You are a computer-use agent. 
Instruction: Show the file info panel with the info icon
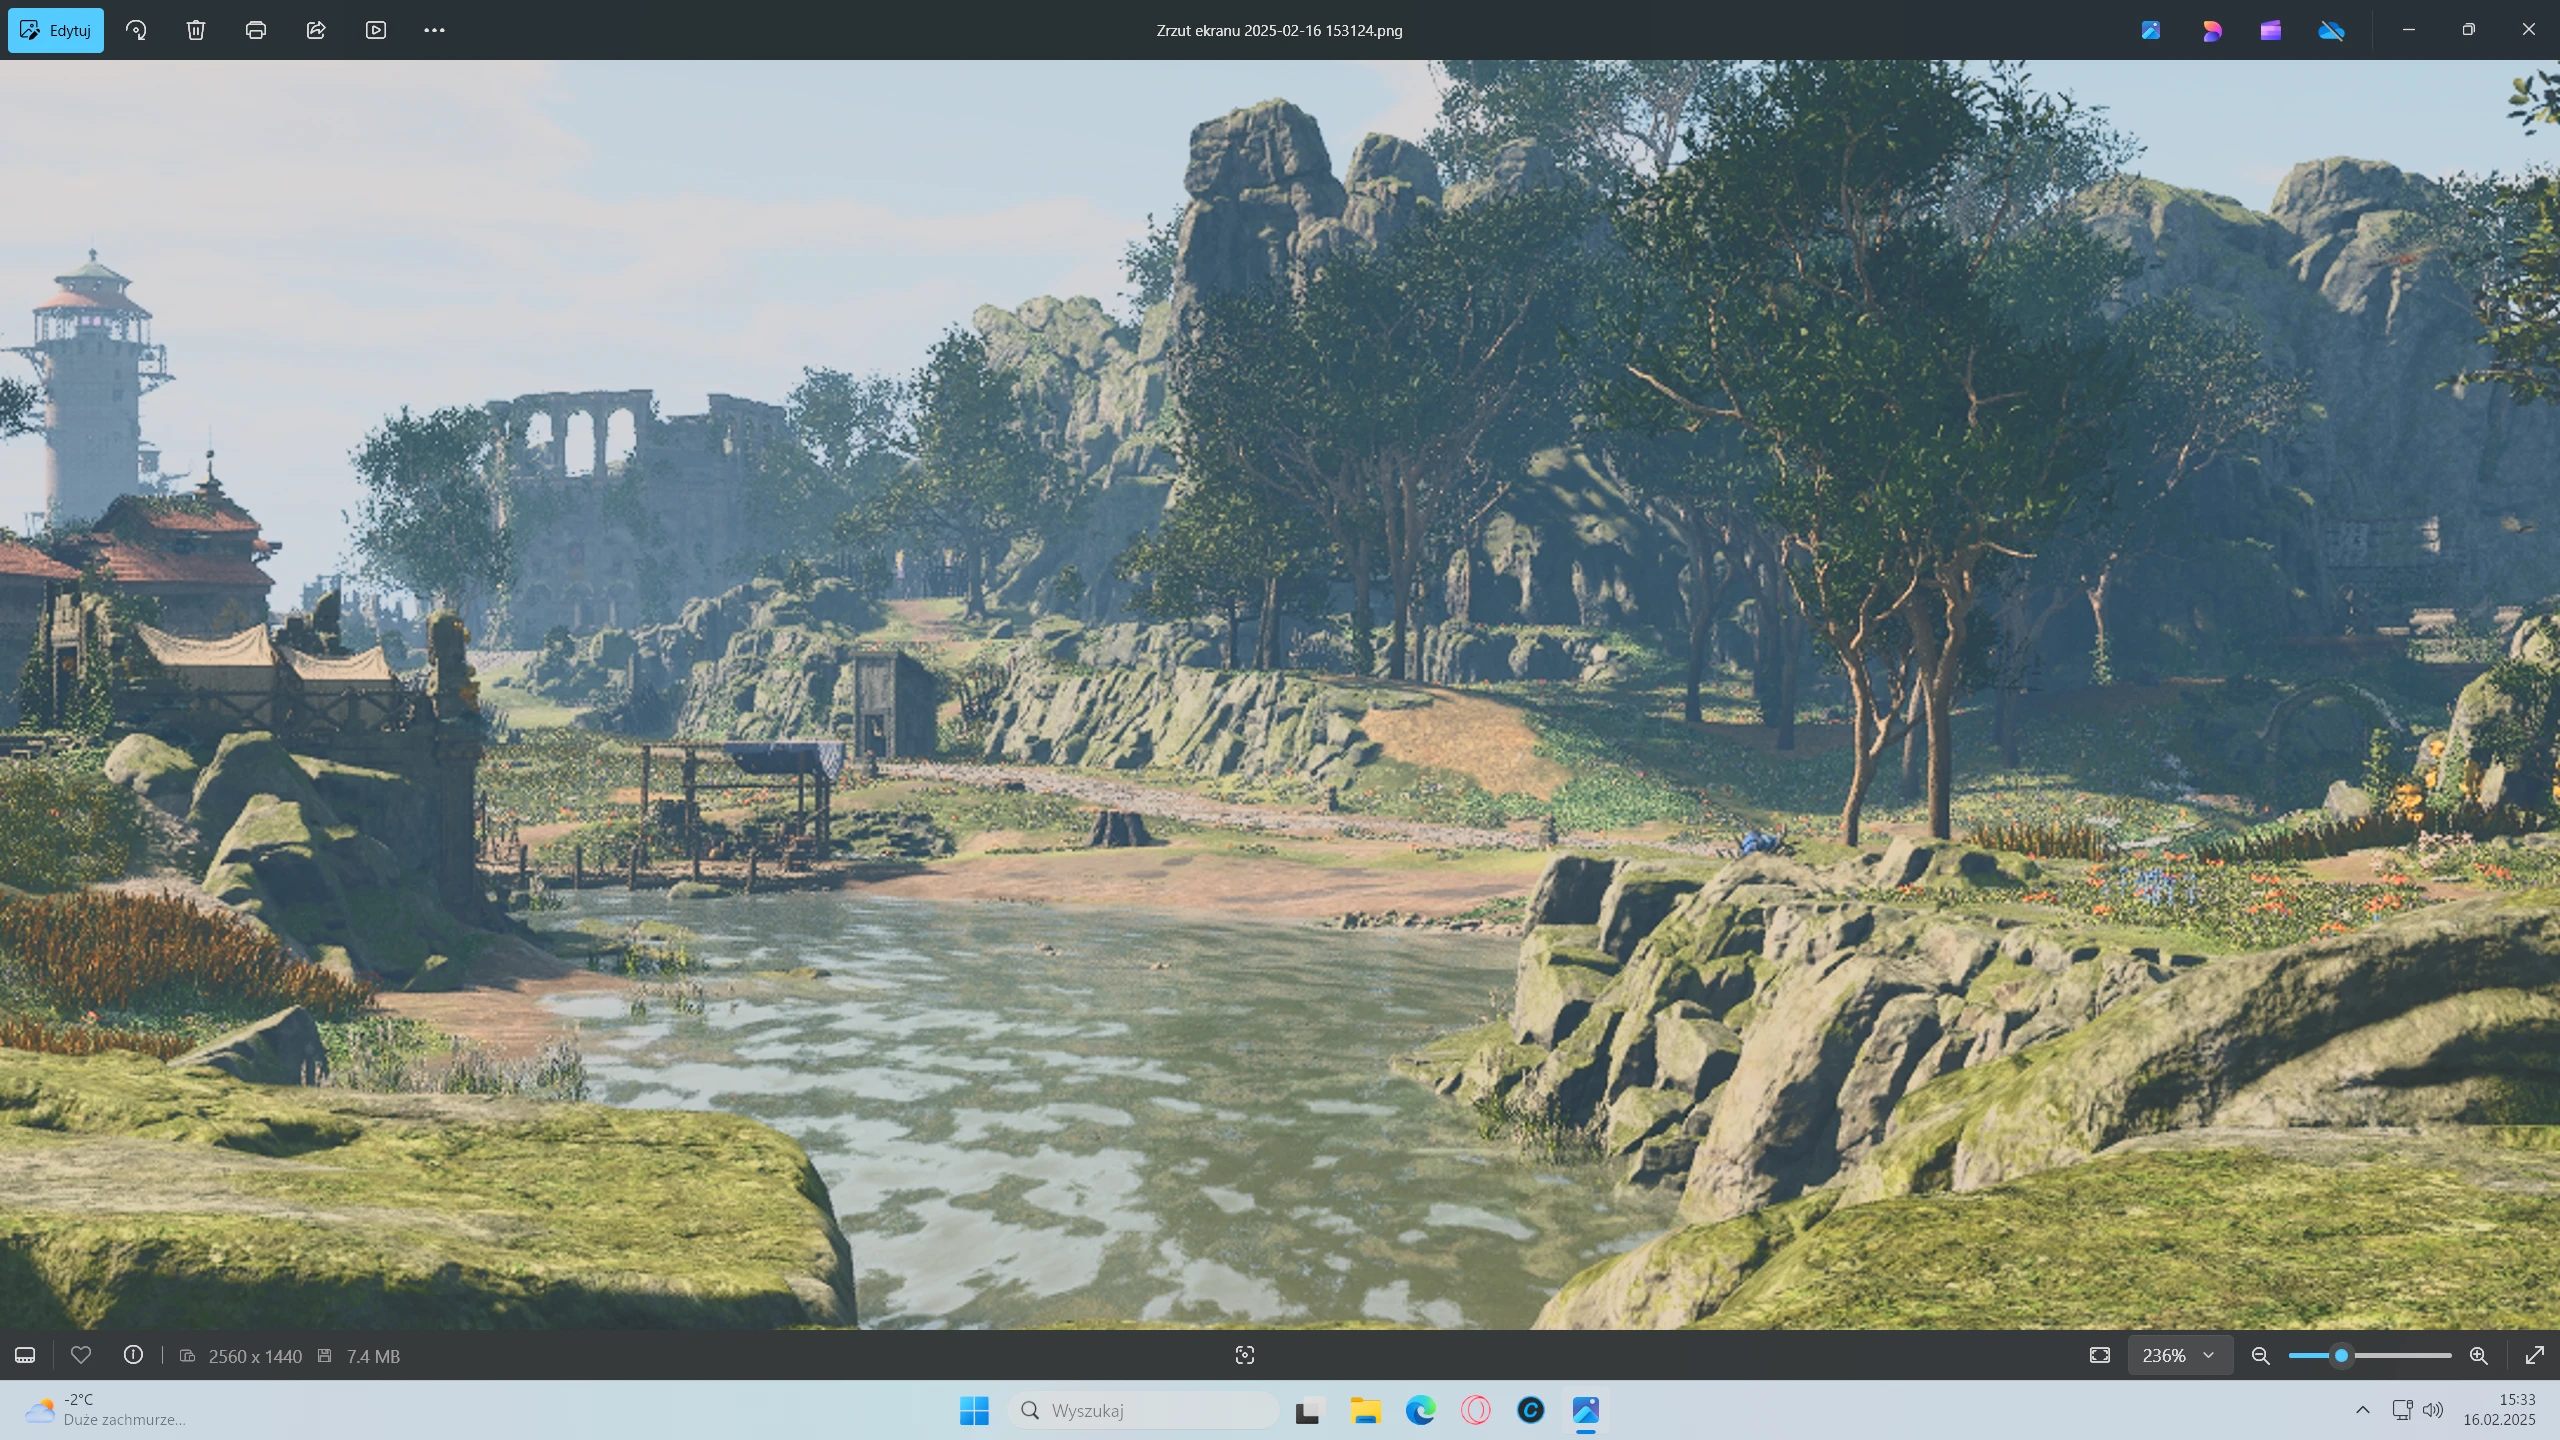[x=133, y=1355]
